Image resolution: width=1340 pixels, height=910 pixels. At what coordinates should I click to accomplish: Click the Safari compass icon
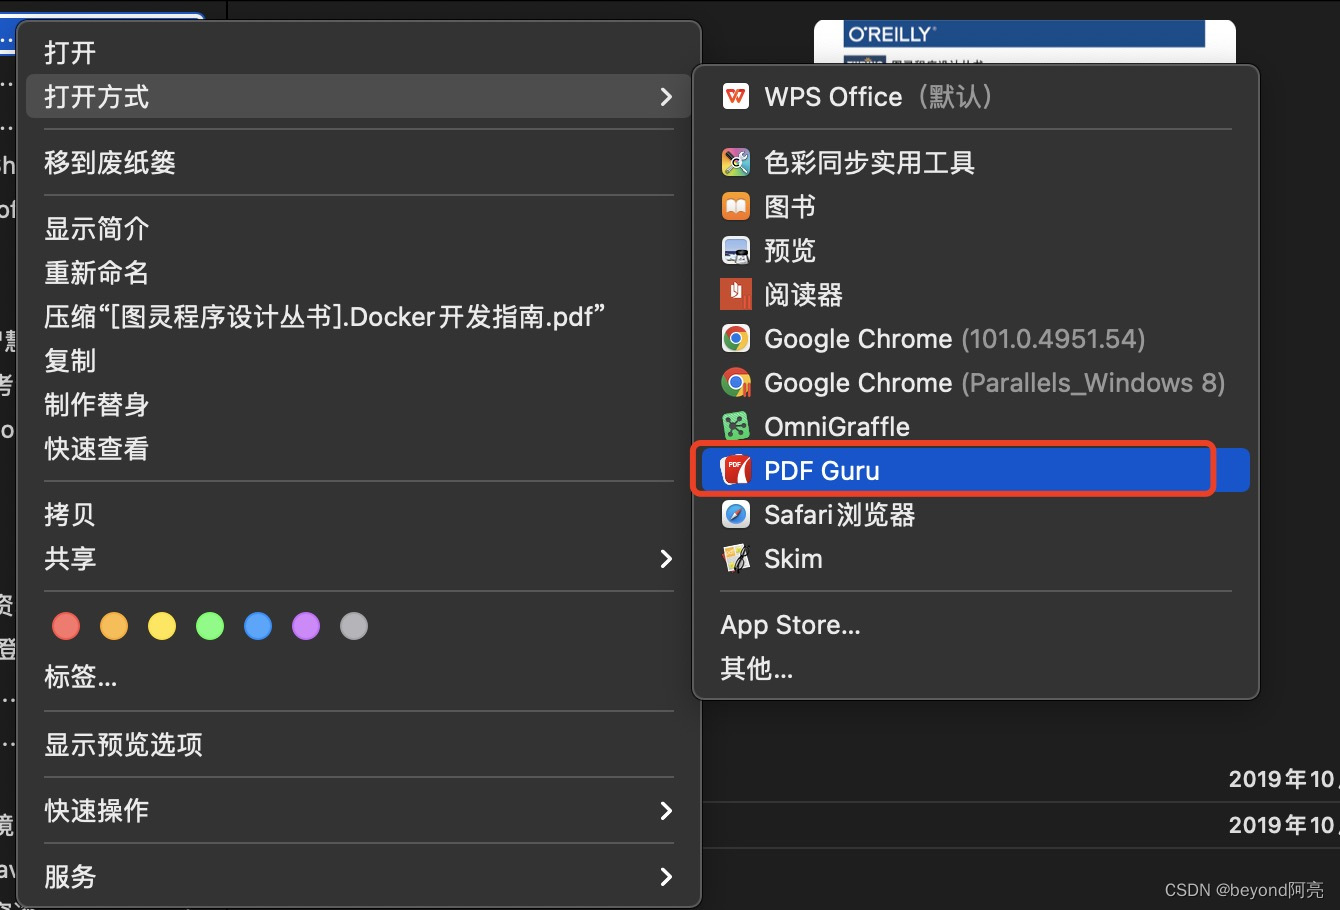736,514
